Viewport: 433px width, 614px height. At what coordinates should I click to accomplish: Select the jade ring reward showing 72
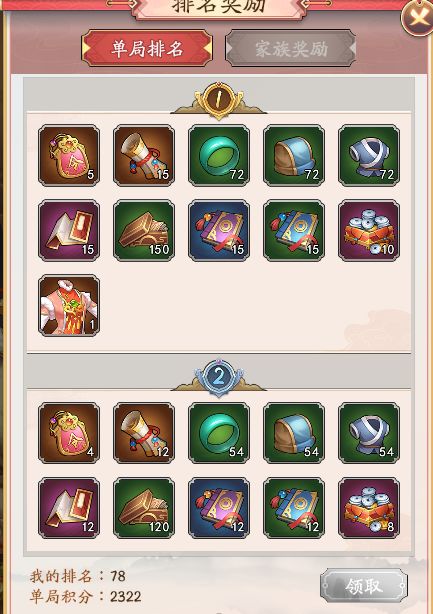[219, 155]
